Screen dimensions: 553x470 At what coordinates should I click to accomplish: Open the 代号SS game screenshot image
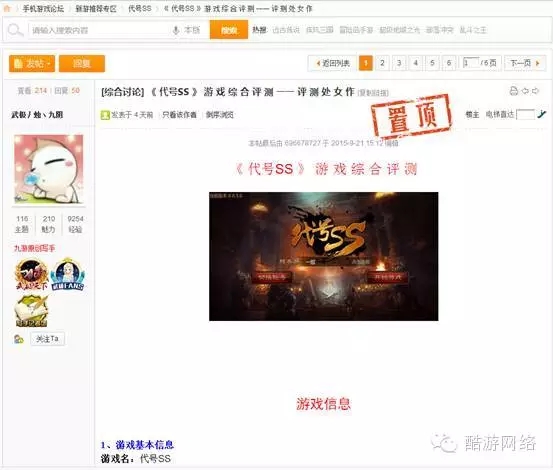323,256
